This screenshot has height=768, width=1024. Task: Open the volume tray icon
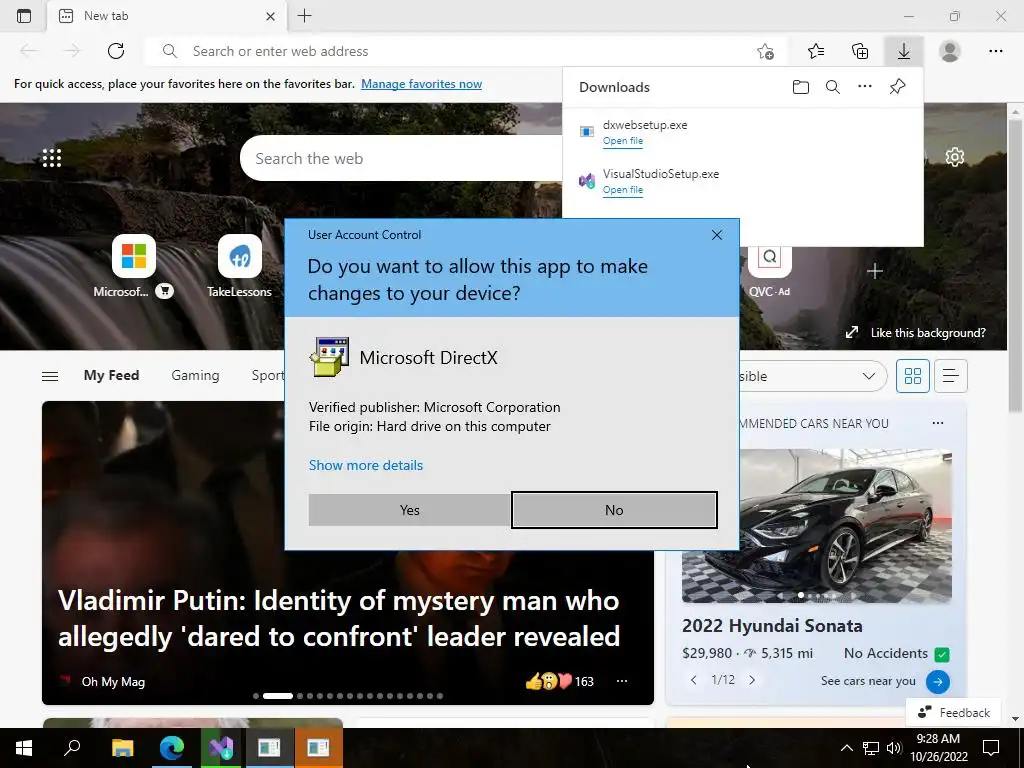click(894, 748)
